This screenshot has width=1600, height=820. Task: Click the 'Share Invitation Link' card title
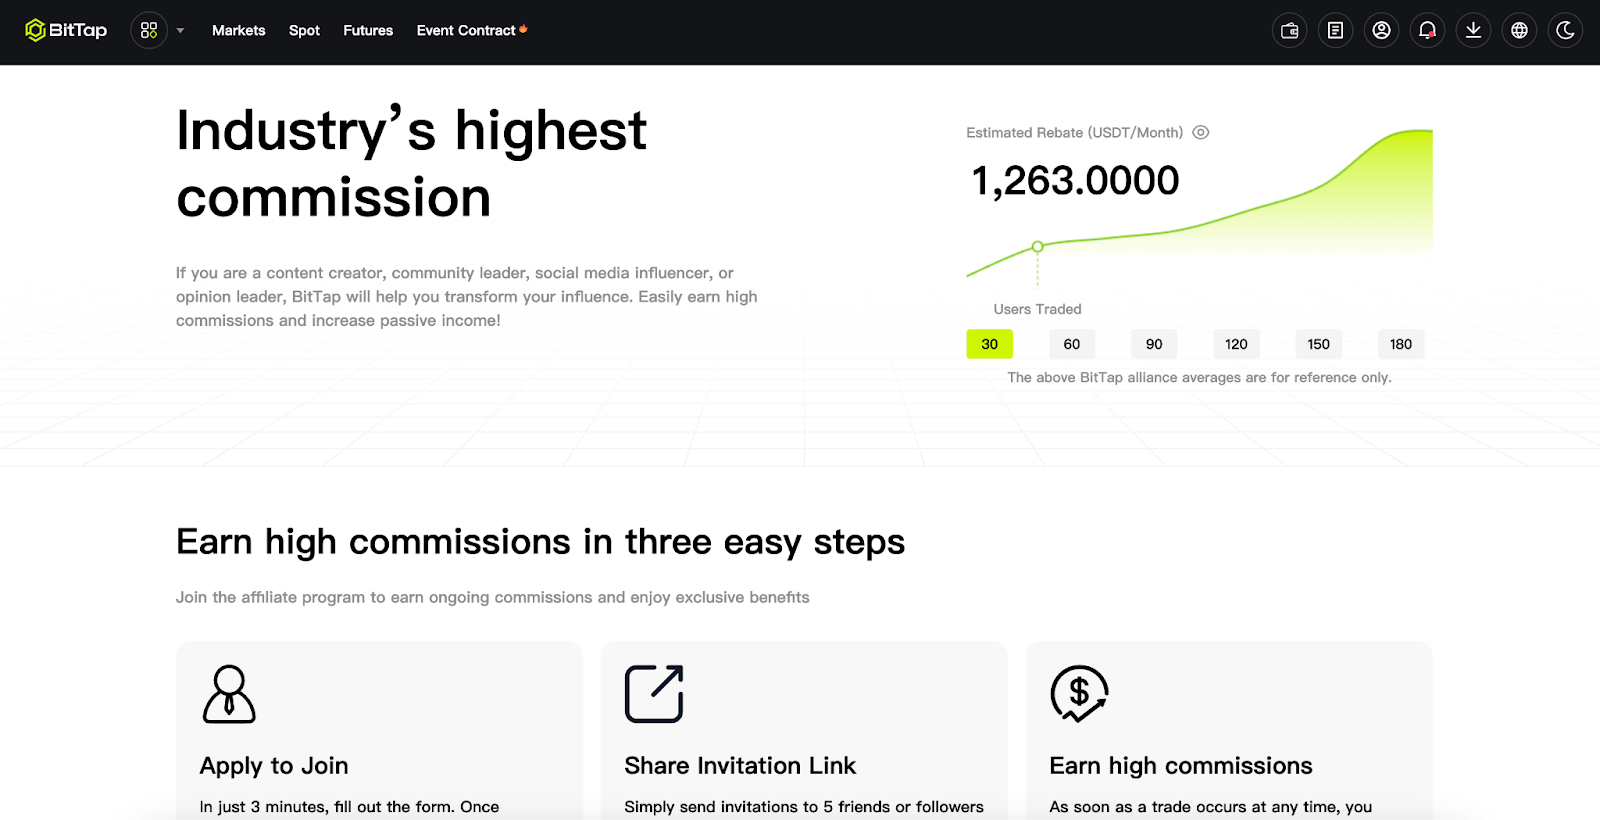click(740, 766)
